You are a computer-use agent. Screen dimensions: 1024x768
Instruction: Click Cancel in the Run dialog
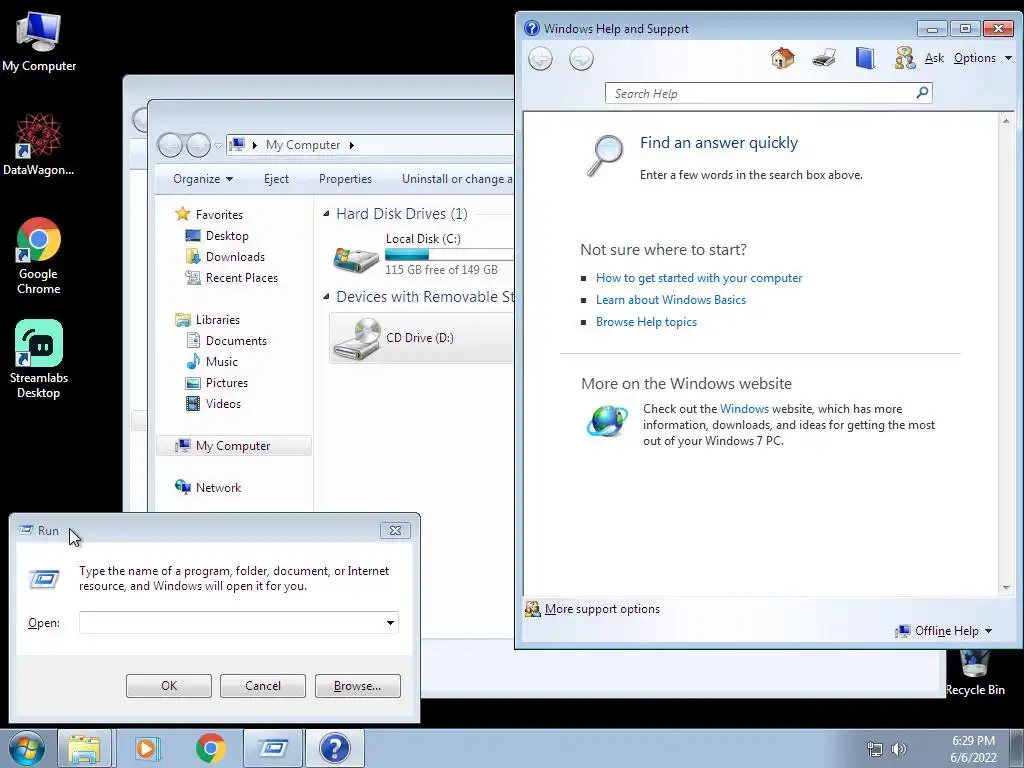click(x=263, y=686)
